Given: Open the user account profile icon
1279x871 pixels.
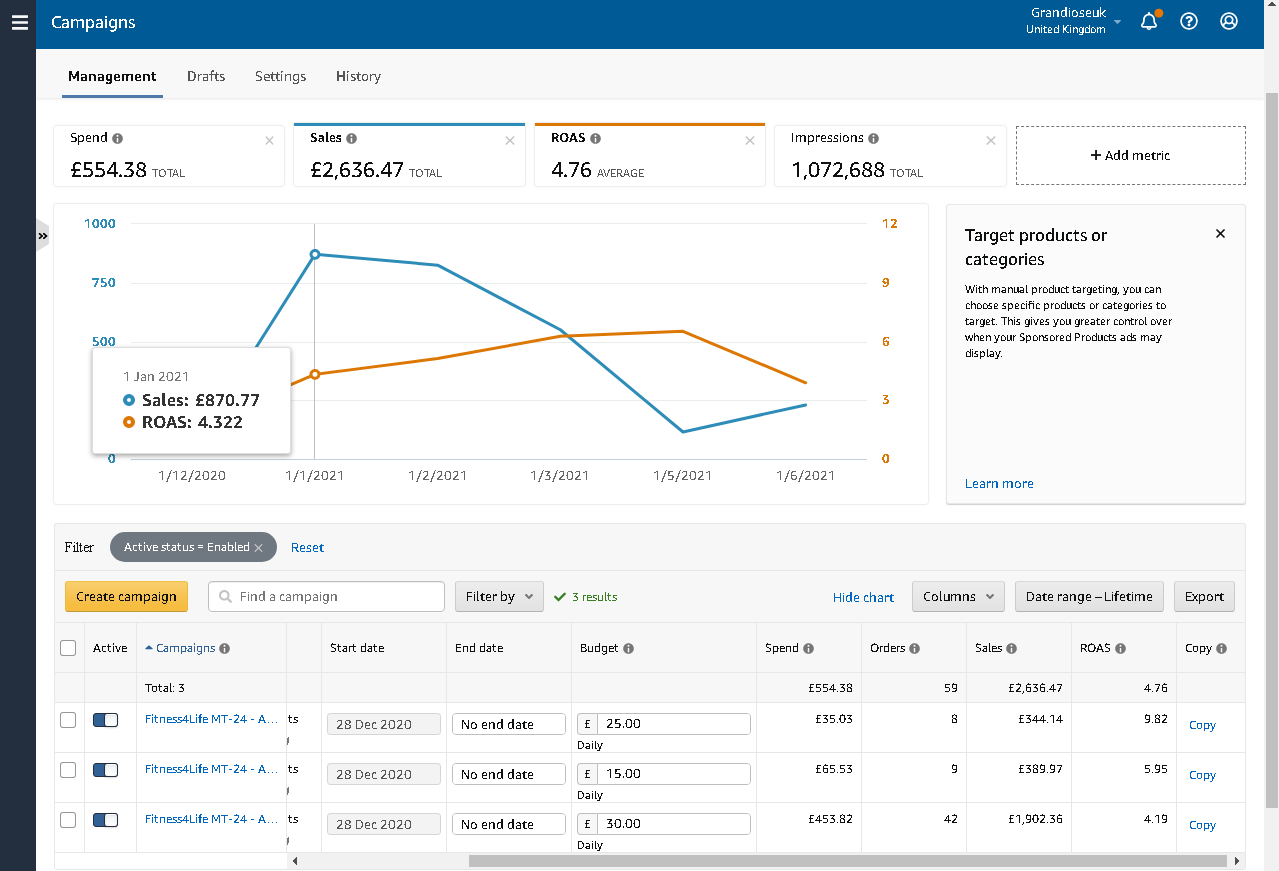Looking at the screenshot, I should point(1229,21).
